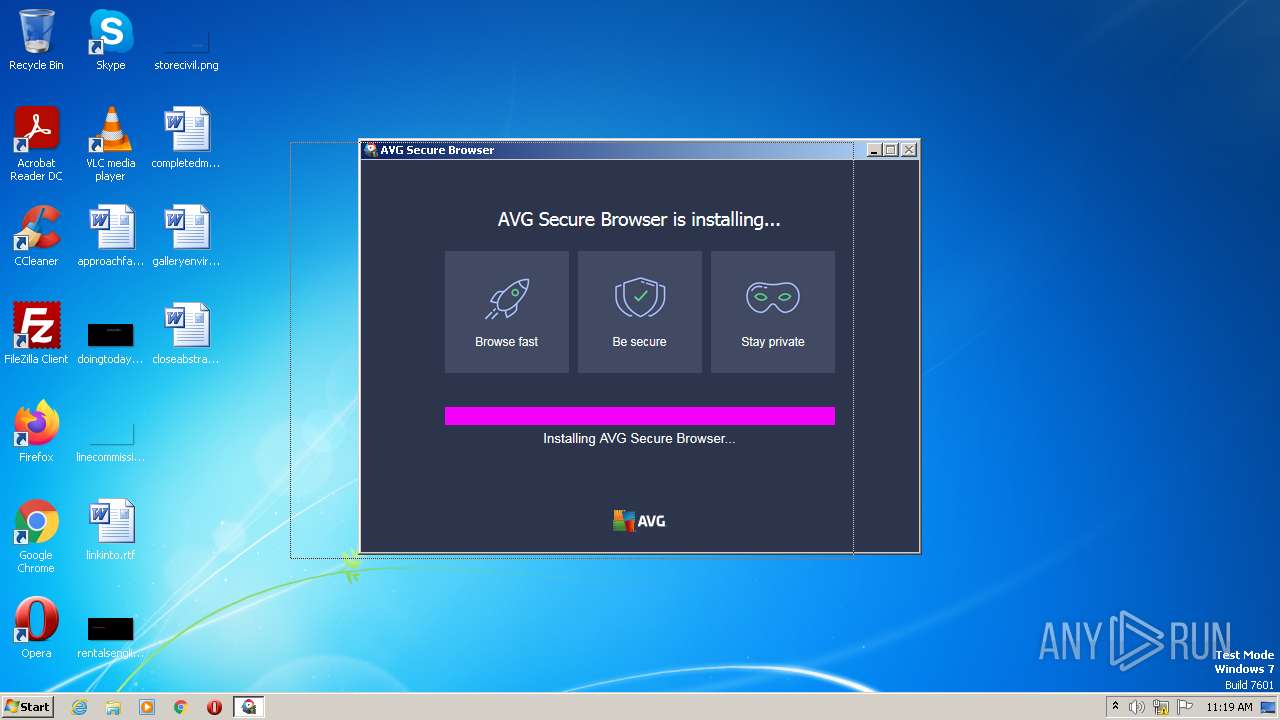Viewport: 1280px width, 720px height.
Task: Open the Recycle Bin desktop icon
Action: 36,40
